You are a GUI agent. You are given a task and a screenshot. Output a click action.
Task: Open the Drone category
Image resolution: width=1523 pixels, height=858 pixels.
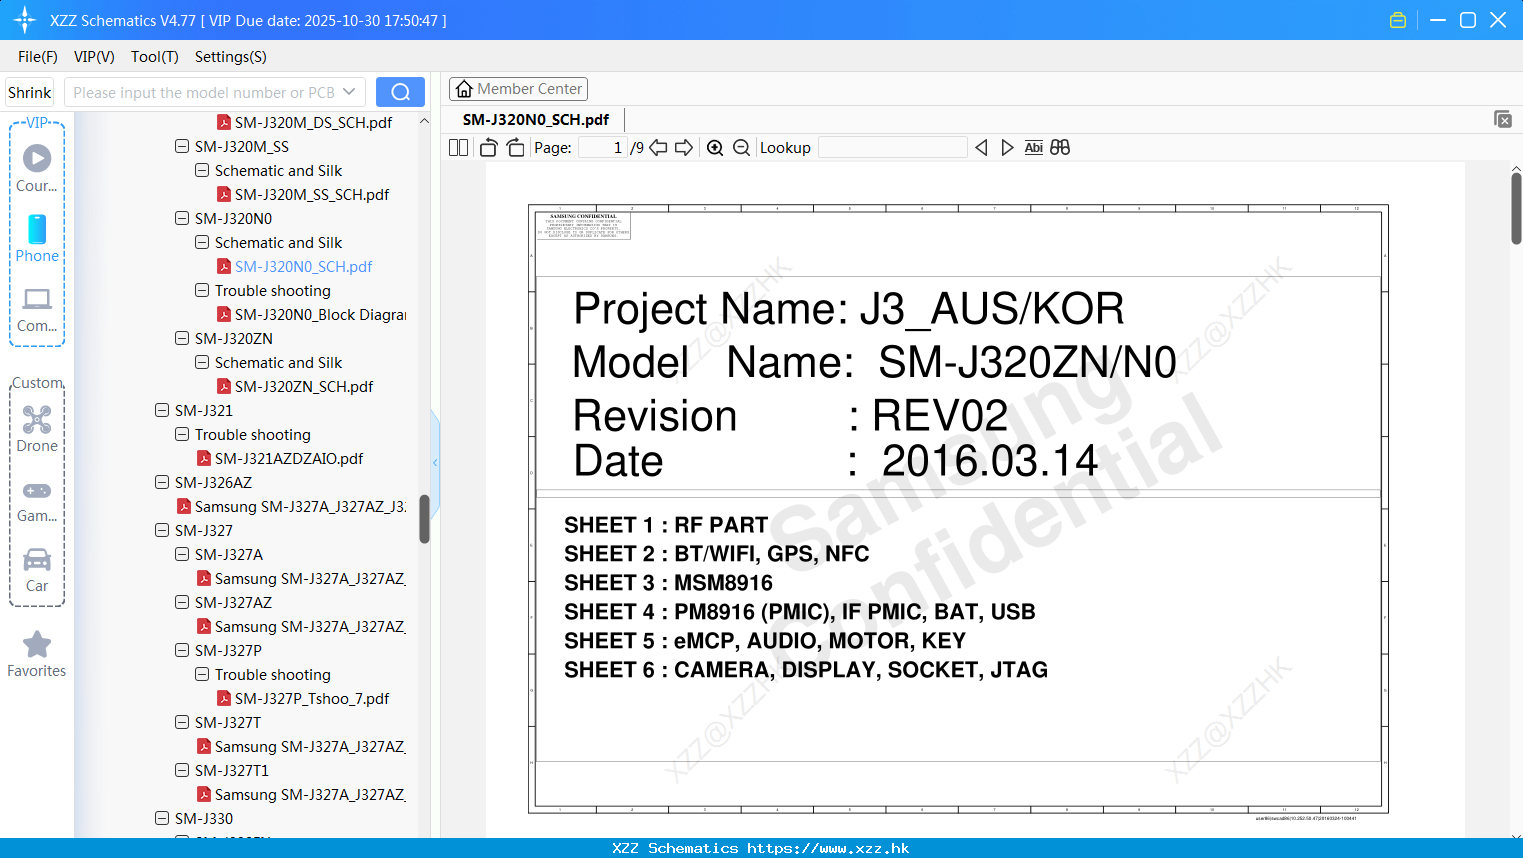click(37, 429)
